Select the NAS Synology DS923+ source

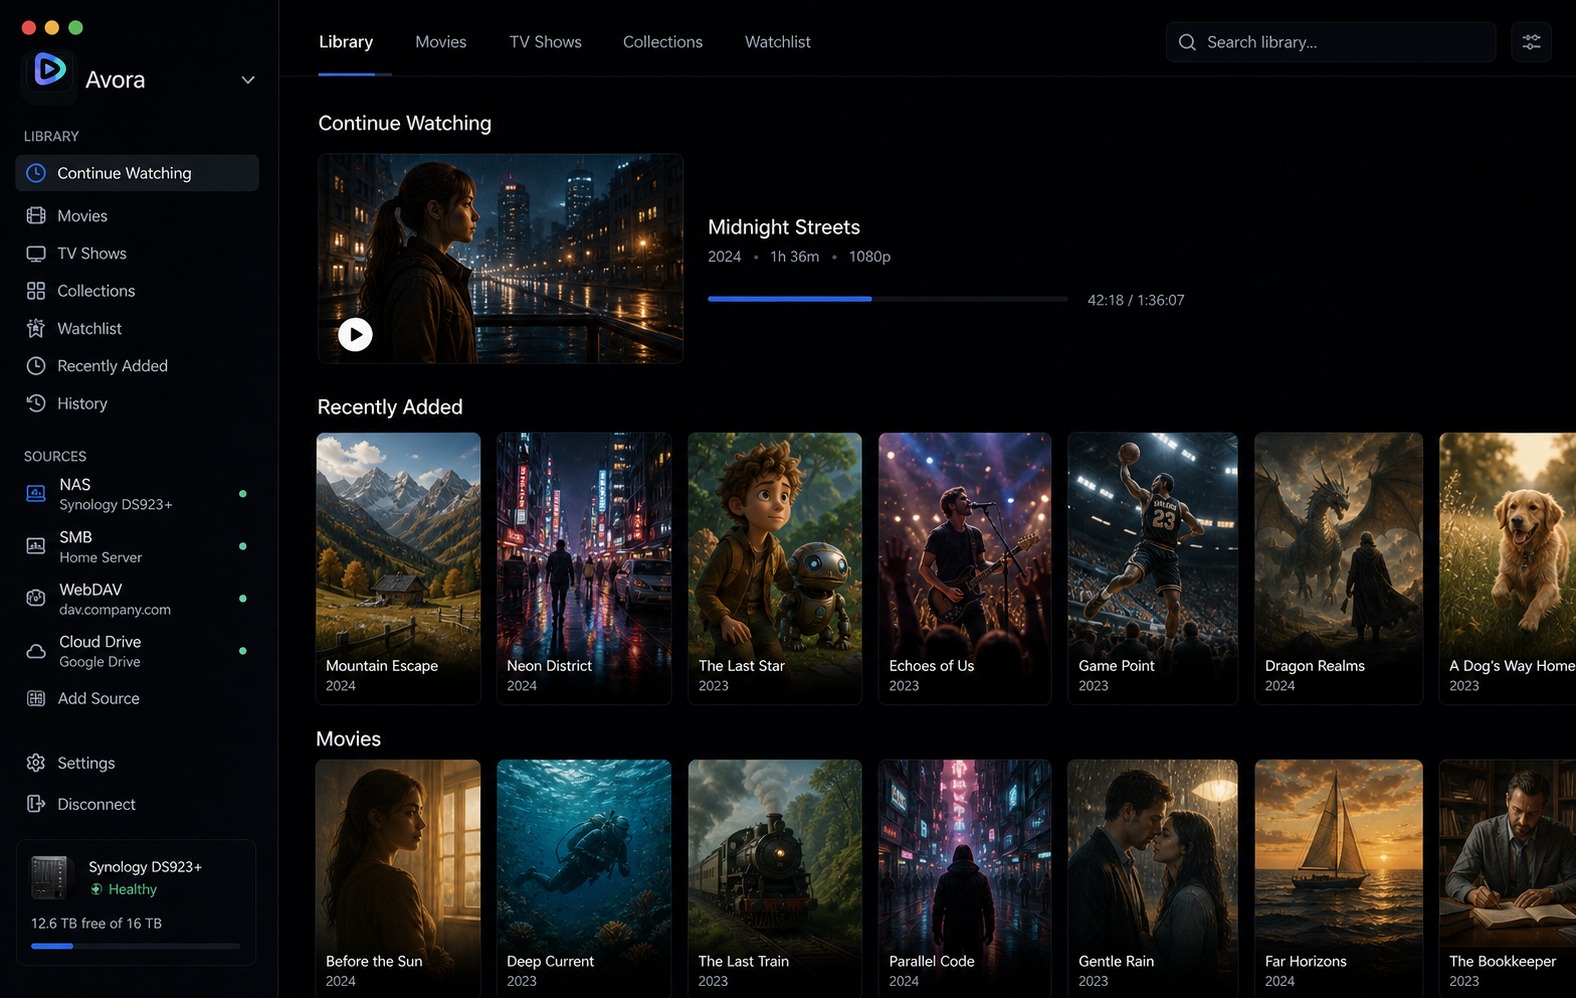tap(137, 494)
